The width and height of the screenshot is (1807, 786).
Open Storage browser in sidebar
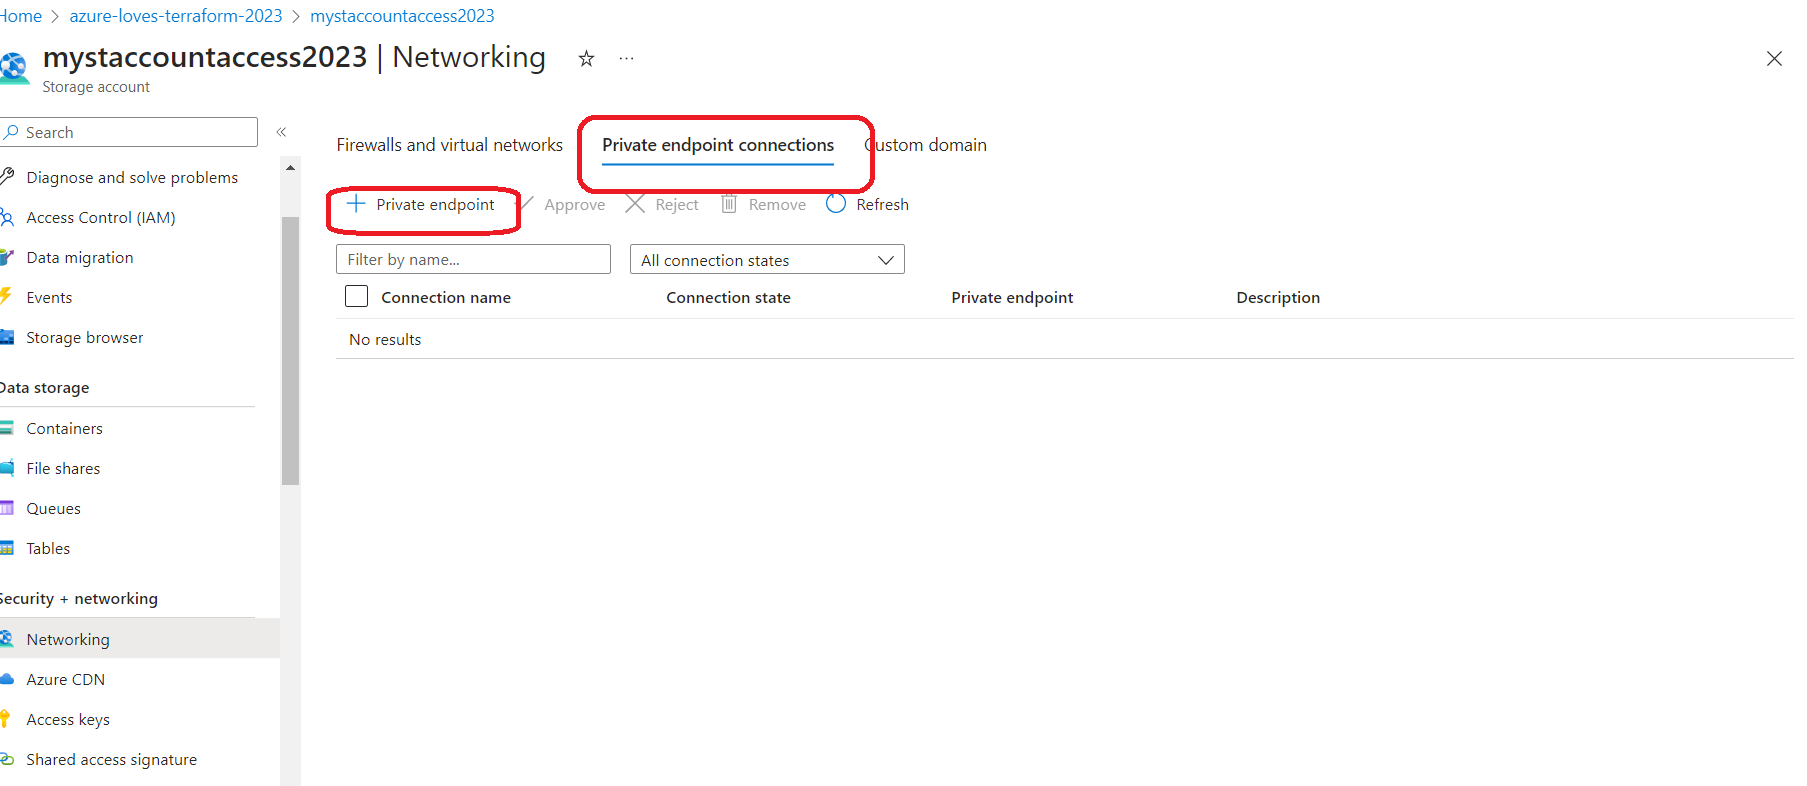point(84,338)
